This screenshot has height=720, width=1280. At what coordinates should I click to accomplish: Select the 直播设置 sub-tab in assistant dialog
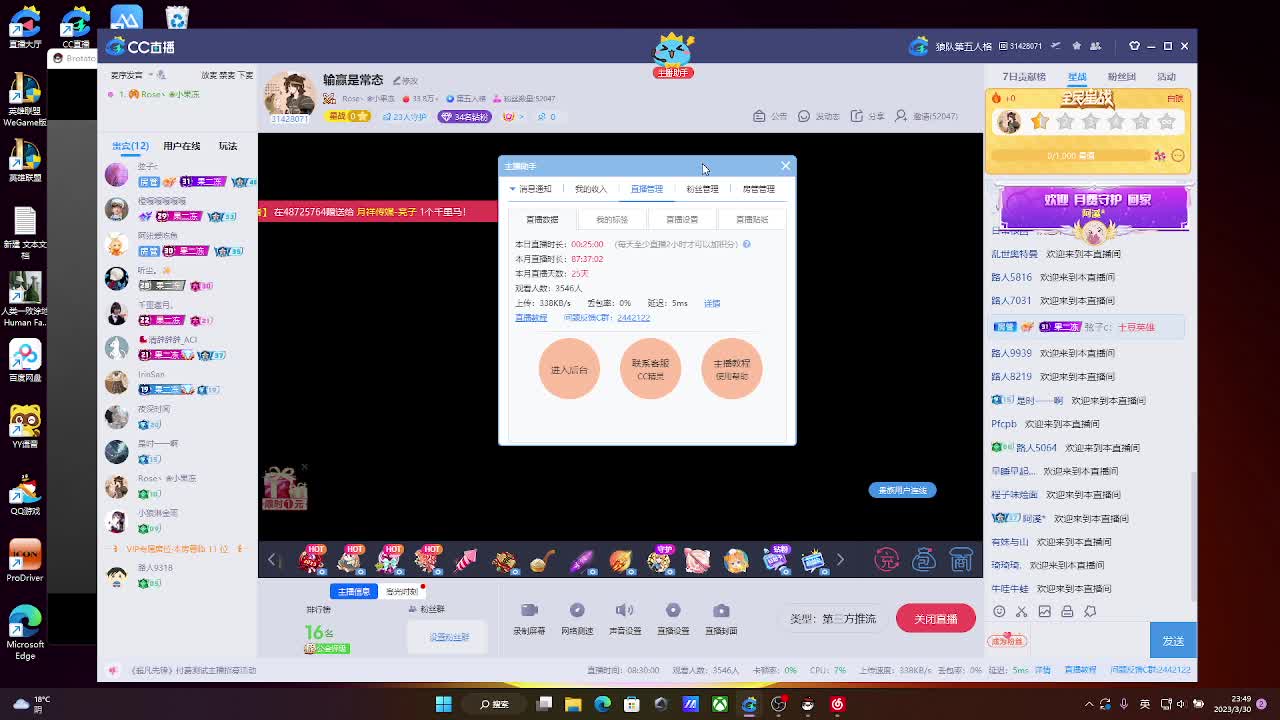click(682, 219)
